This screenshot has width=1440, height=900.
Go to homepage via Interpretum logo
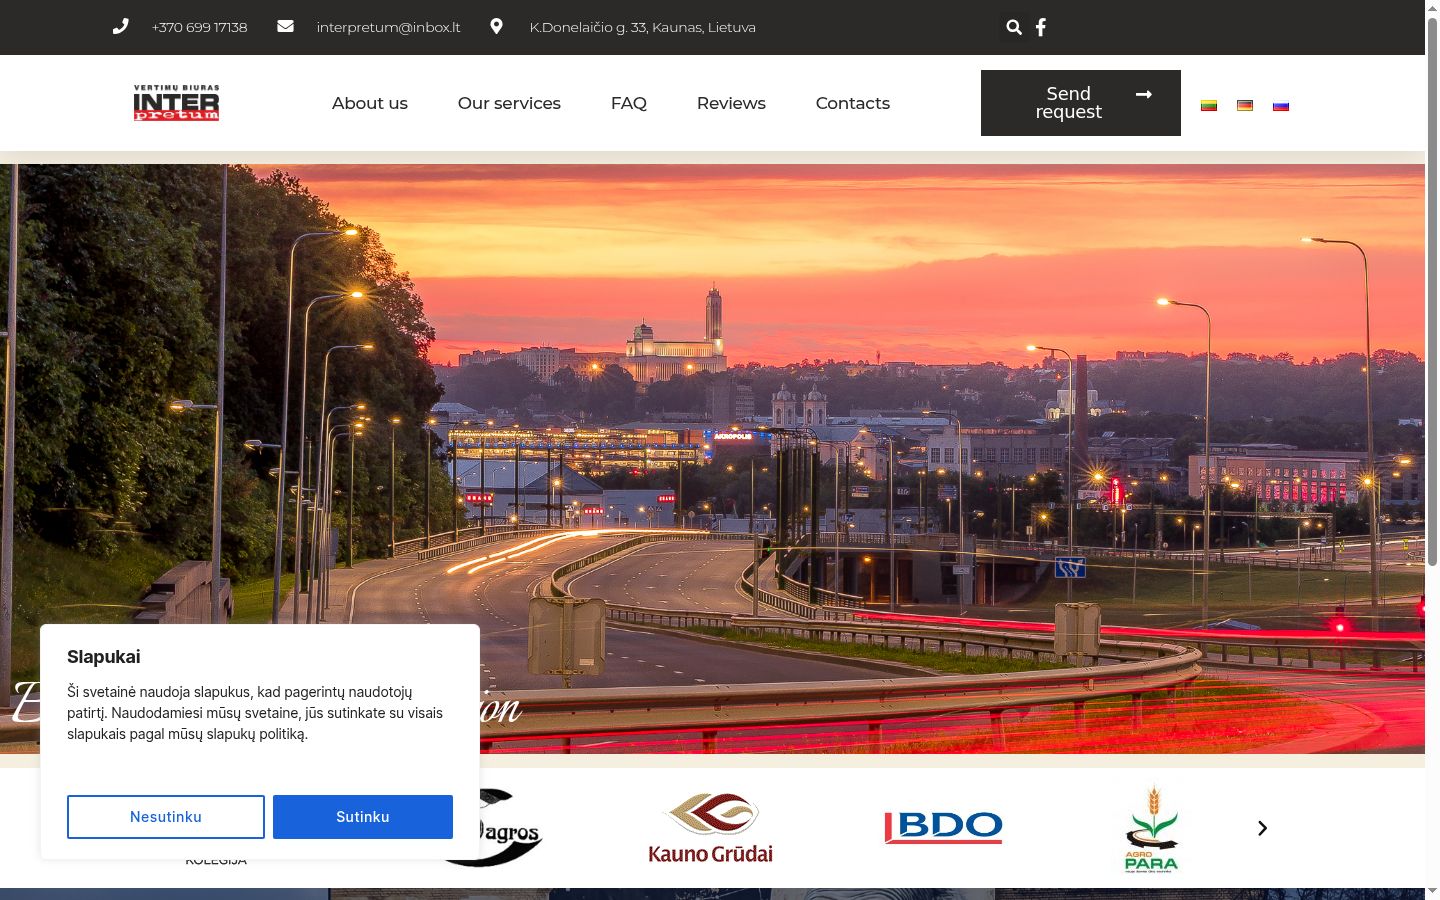click(176, 103)
